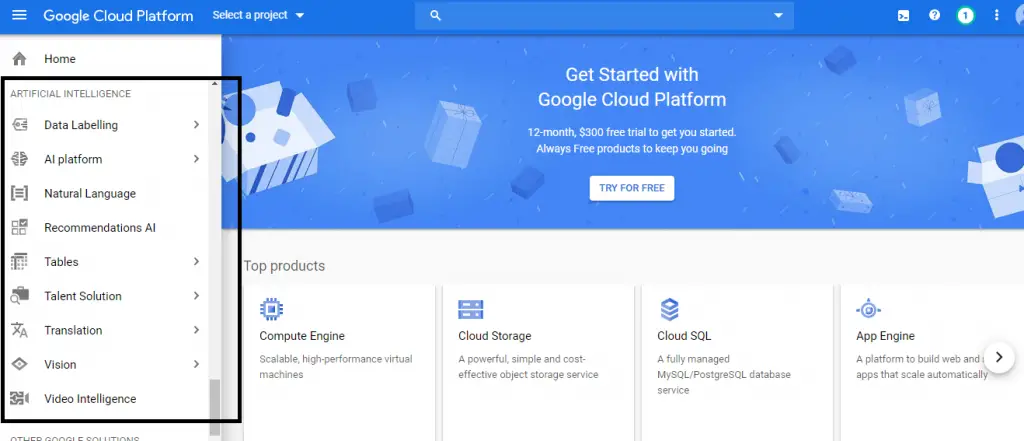Click the Cloud Storage icon
This screenshot has height=441, width=1024.
[x=470, y=309]
